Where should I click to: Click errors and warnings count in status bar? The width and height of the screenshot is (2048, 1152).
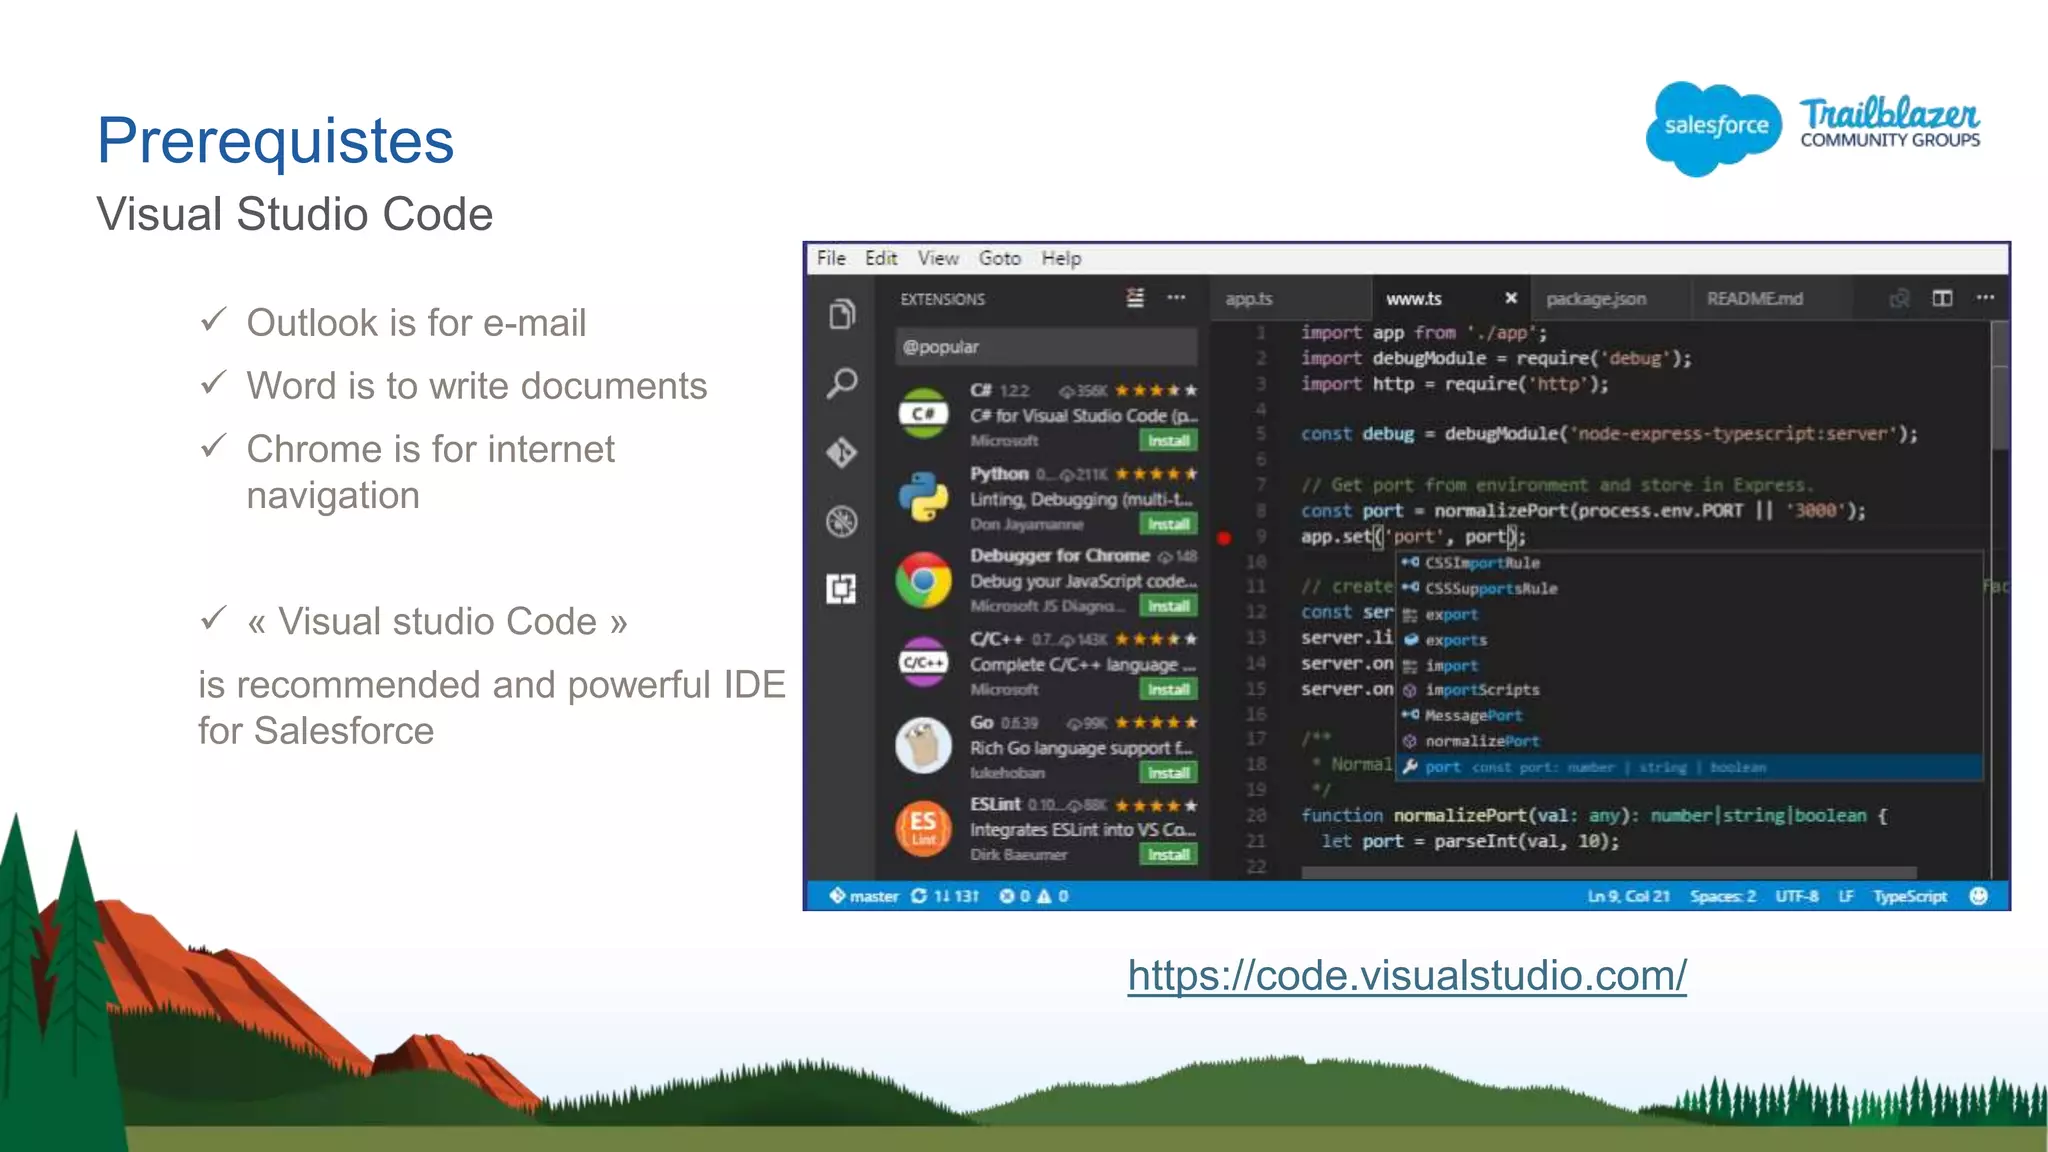tap(1034, 896)
